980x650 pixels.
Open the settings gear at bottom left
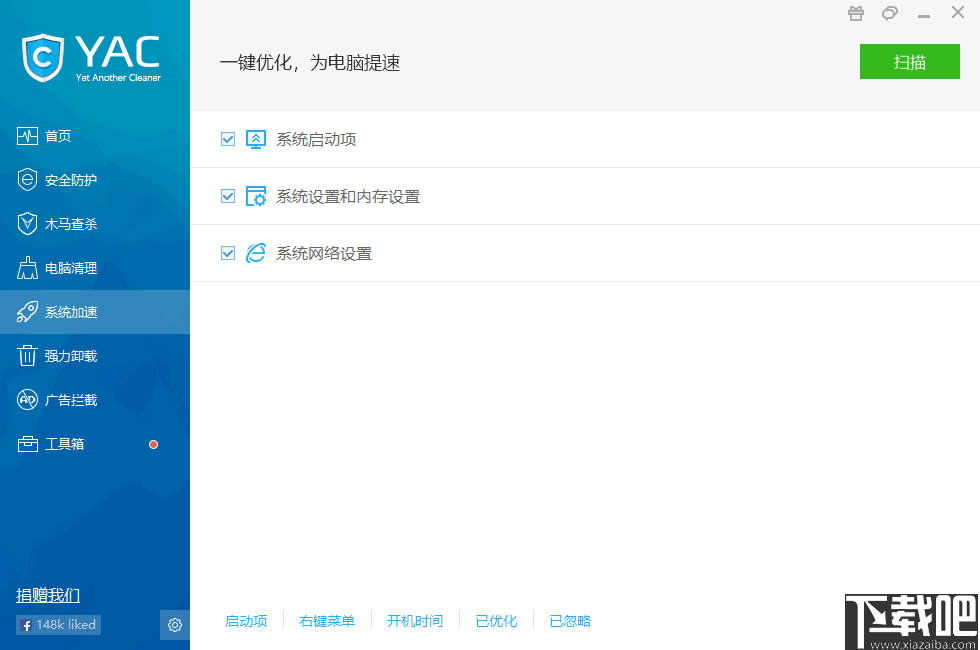pos(174,624)
